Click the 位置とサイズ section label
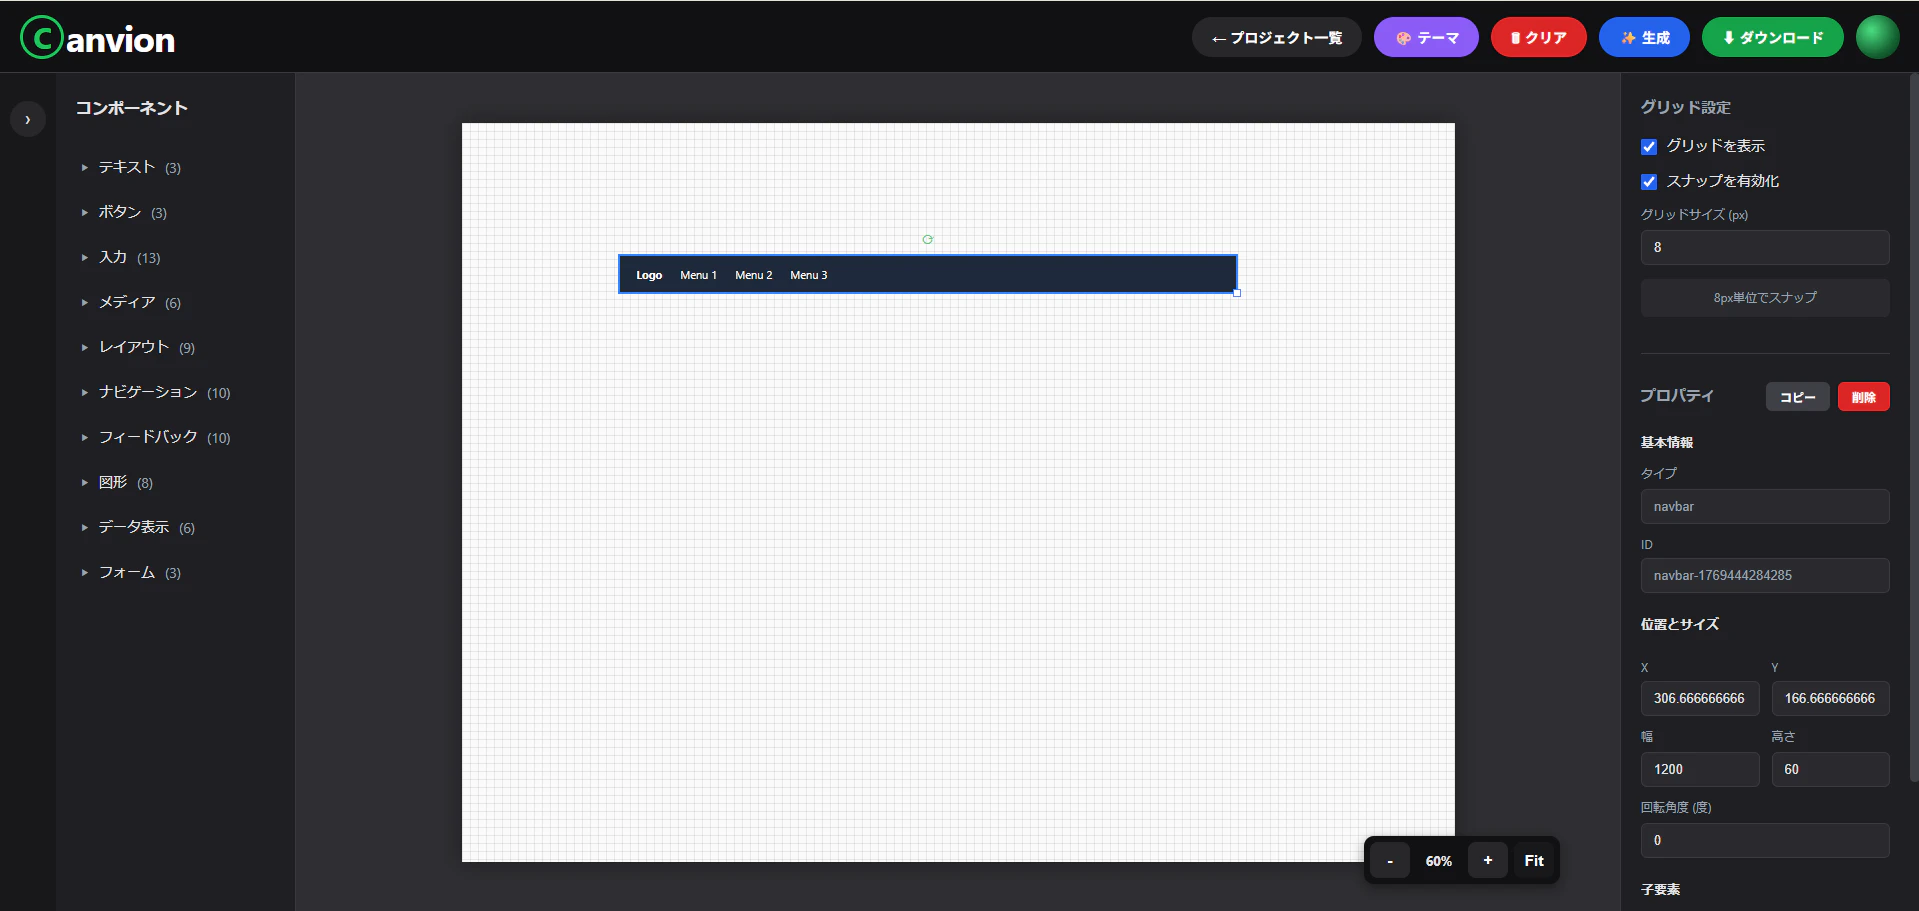 coord(1680,624)
